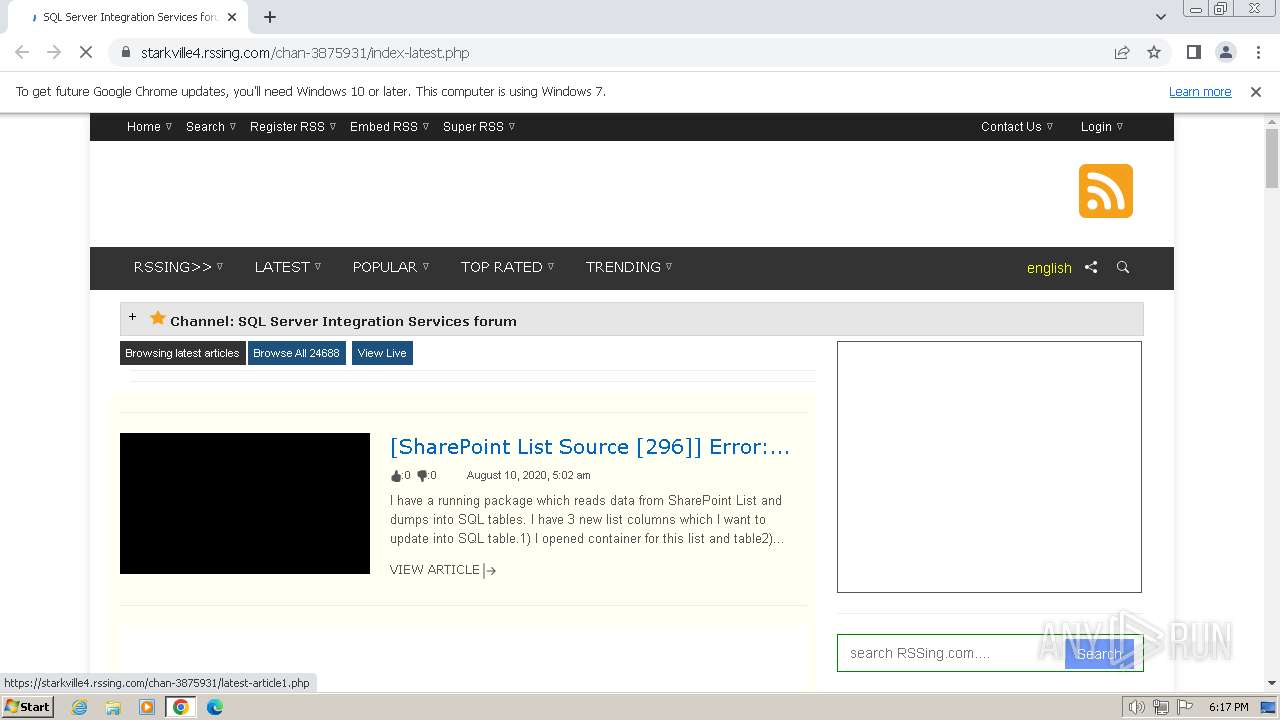Bookmark this page with star icon
This screenshot has width=1280, height=720.
1154,52
